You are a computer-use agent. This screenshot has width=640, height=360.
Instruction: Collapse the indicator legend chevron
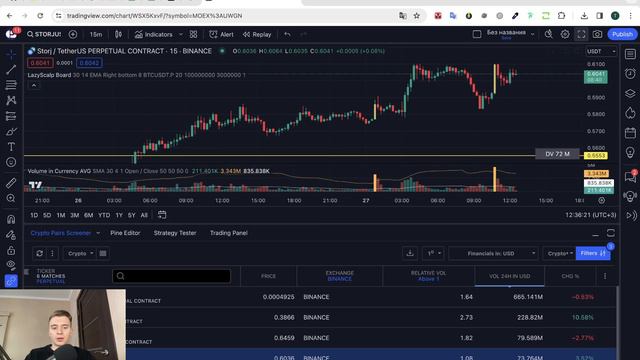34,85
